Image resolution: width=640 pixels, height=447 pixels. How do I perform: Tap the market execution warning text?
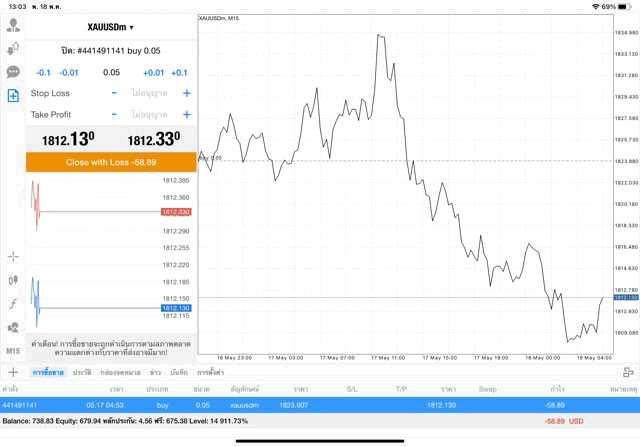(x=111, y=347)
